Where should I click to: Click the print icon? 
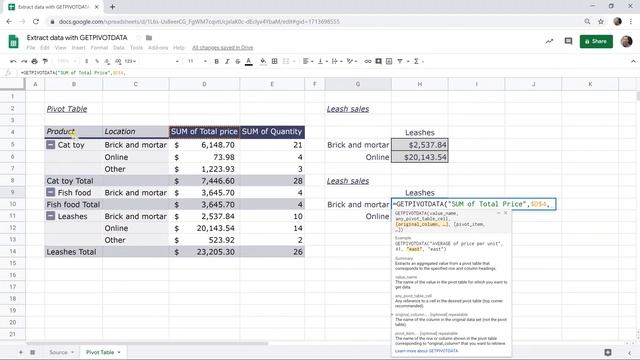pyautogui.click(x=35, y=61)
